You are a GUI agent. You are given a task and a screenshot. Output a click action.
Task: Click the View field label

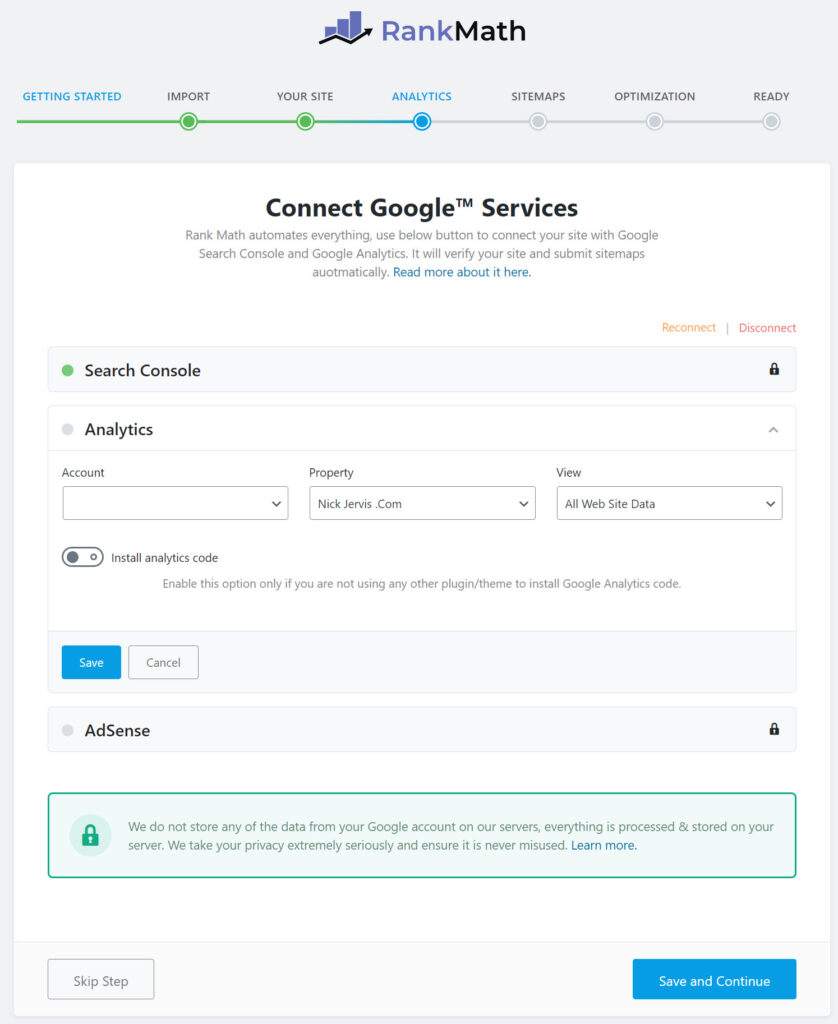click(x=568, y=472)
